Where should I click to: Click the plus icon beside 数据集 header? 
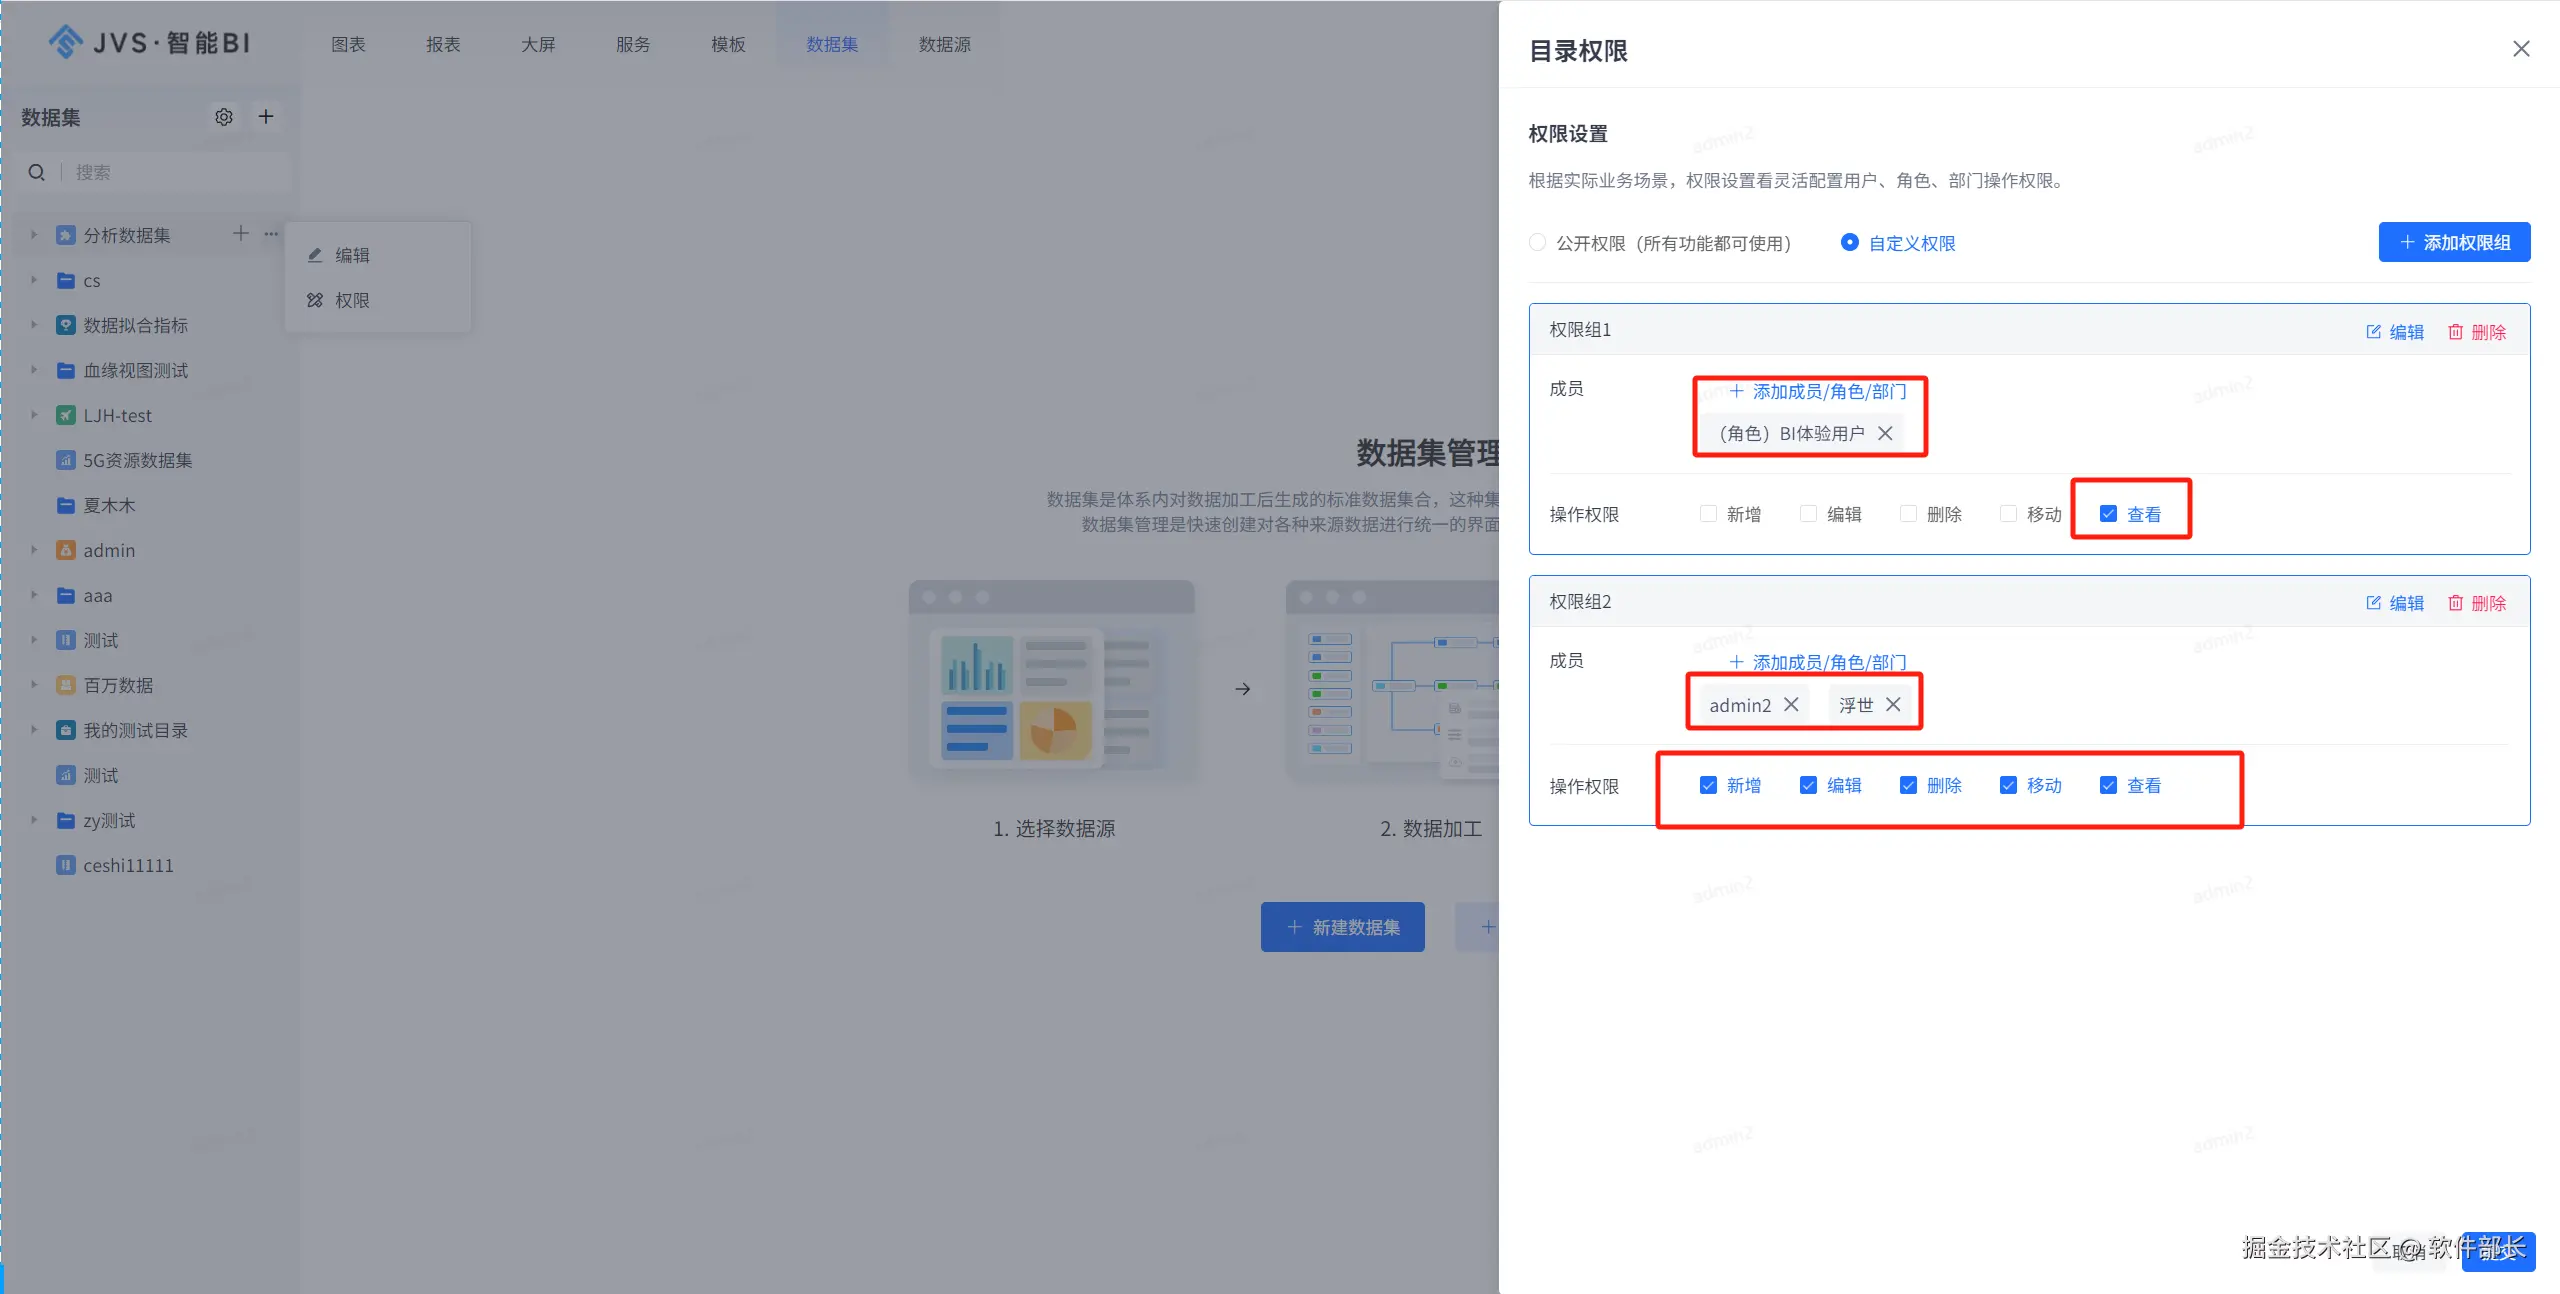pos(266,117)
